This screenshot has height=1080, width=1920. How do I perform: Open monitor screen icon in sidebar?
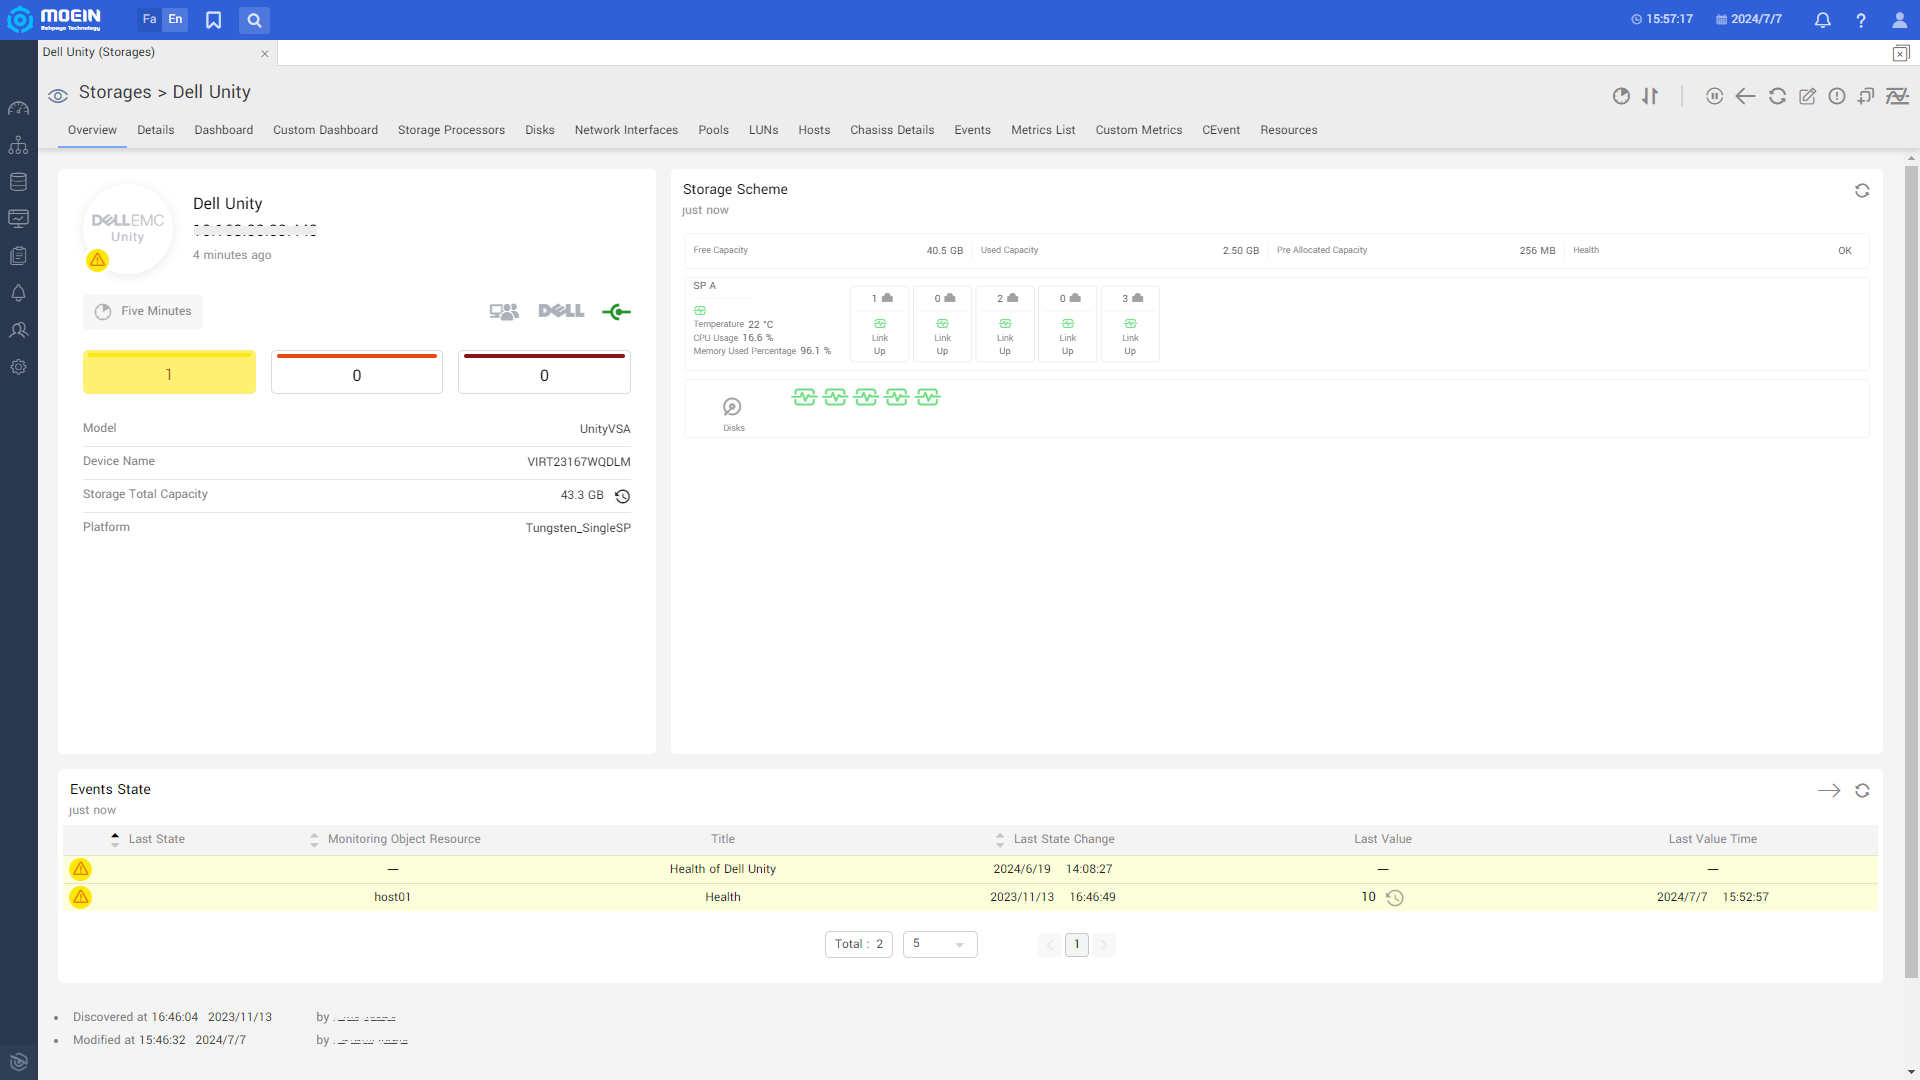18,219
